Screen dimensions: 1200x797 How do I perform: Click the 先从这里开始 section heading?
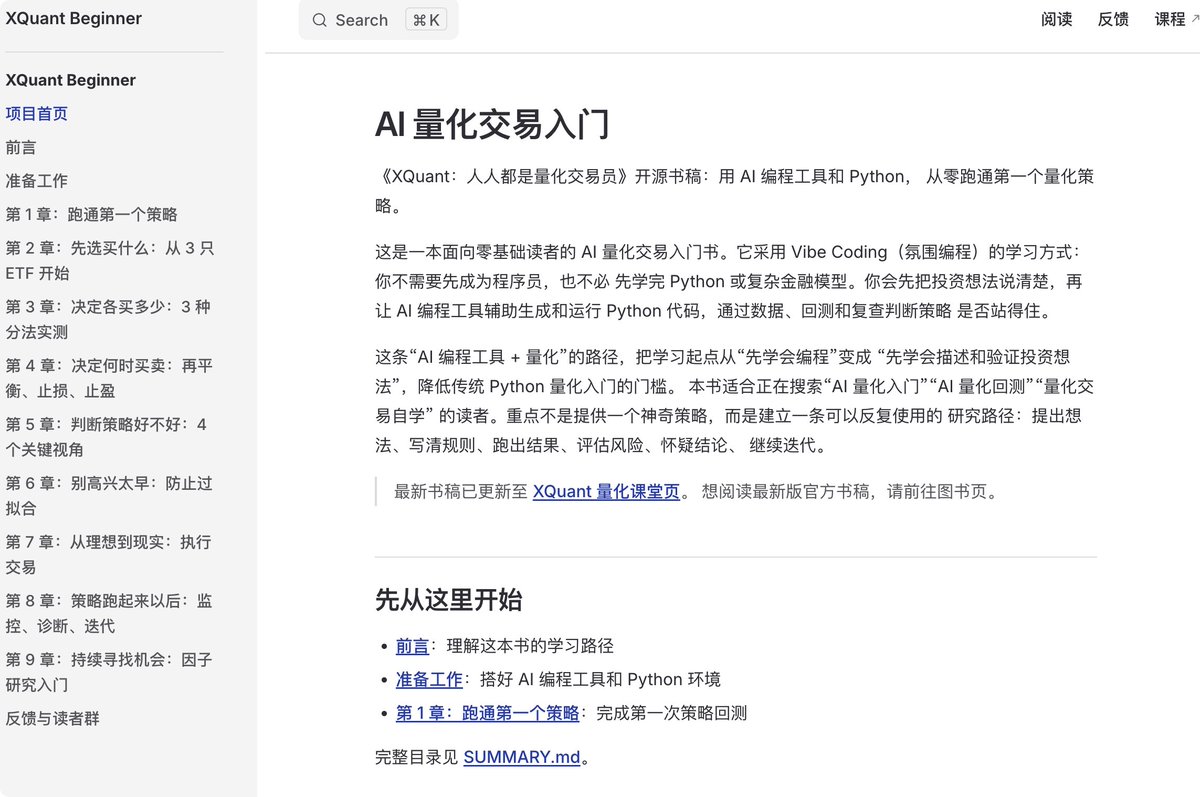coord(448,600)
